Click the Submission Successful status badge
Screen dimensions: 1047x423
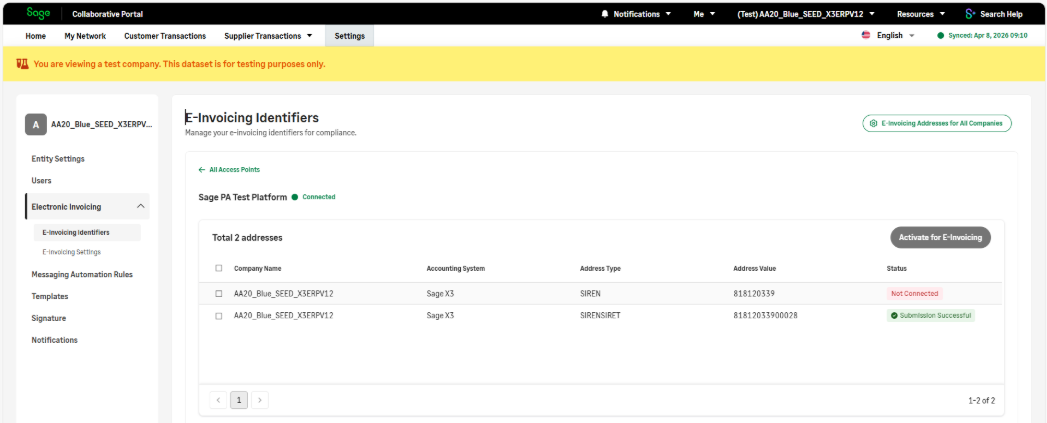[x=931, y=315]
